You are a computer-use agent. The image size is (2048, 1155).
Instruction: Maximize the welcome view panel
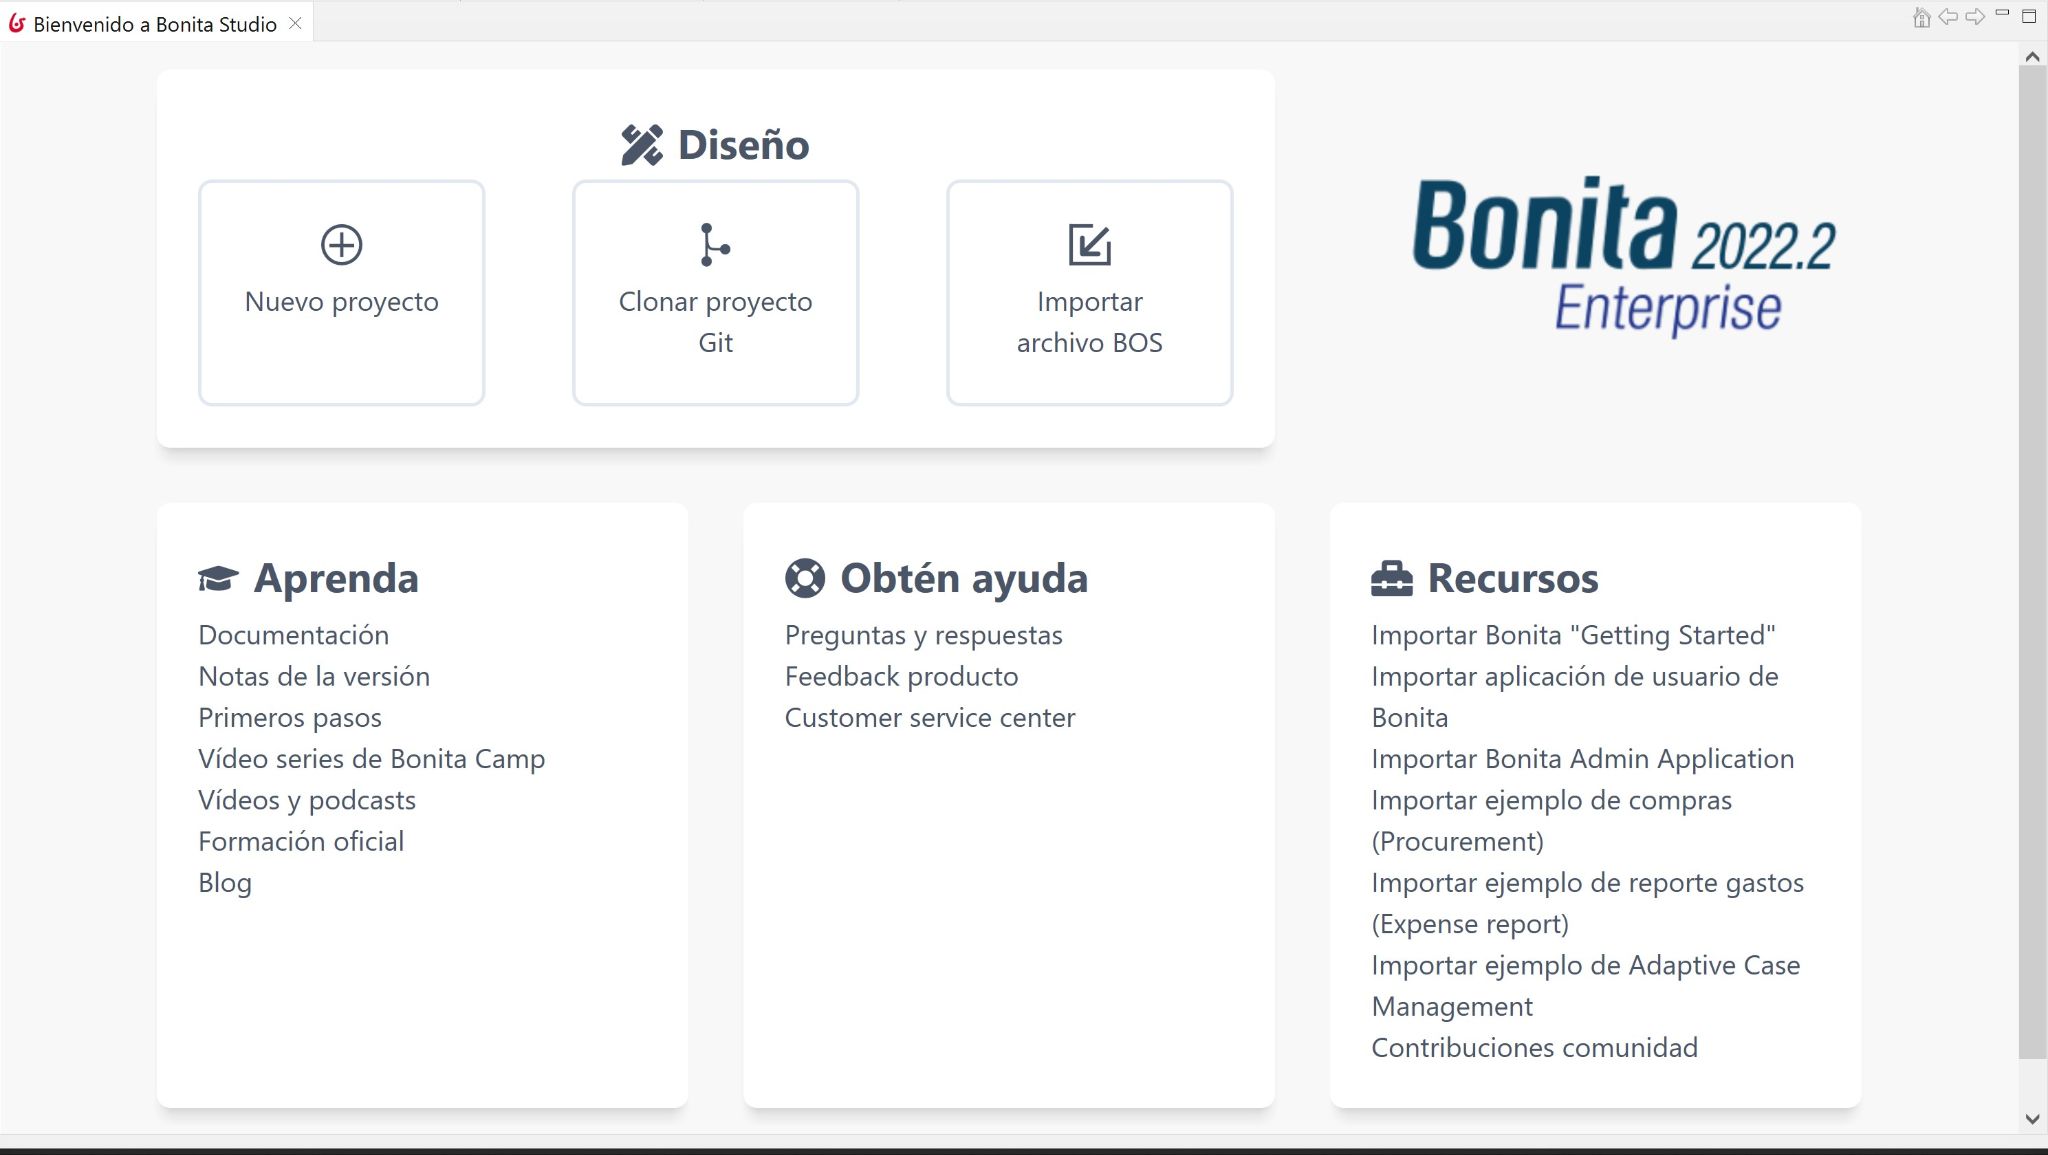[2029, 16]
